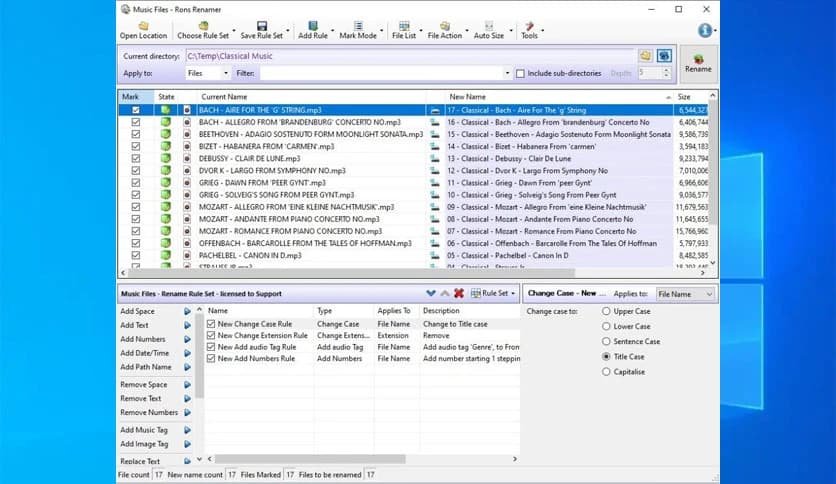This screenshot has width=836, height=484.
Task: Select the Upper Case radio option
Action: 606,311
